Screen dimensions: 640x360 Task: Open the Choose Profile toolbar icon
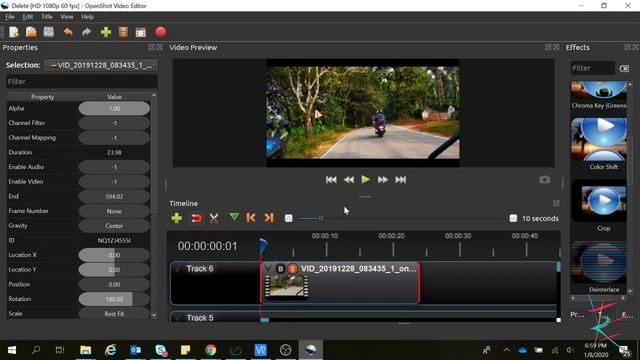pyautogui.click(x=123, y=32)
